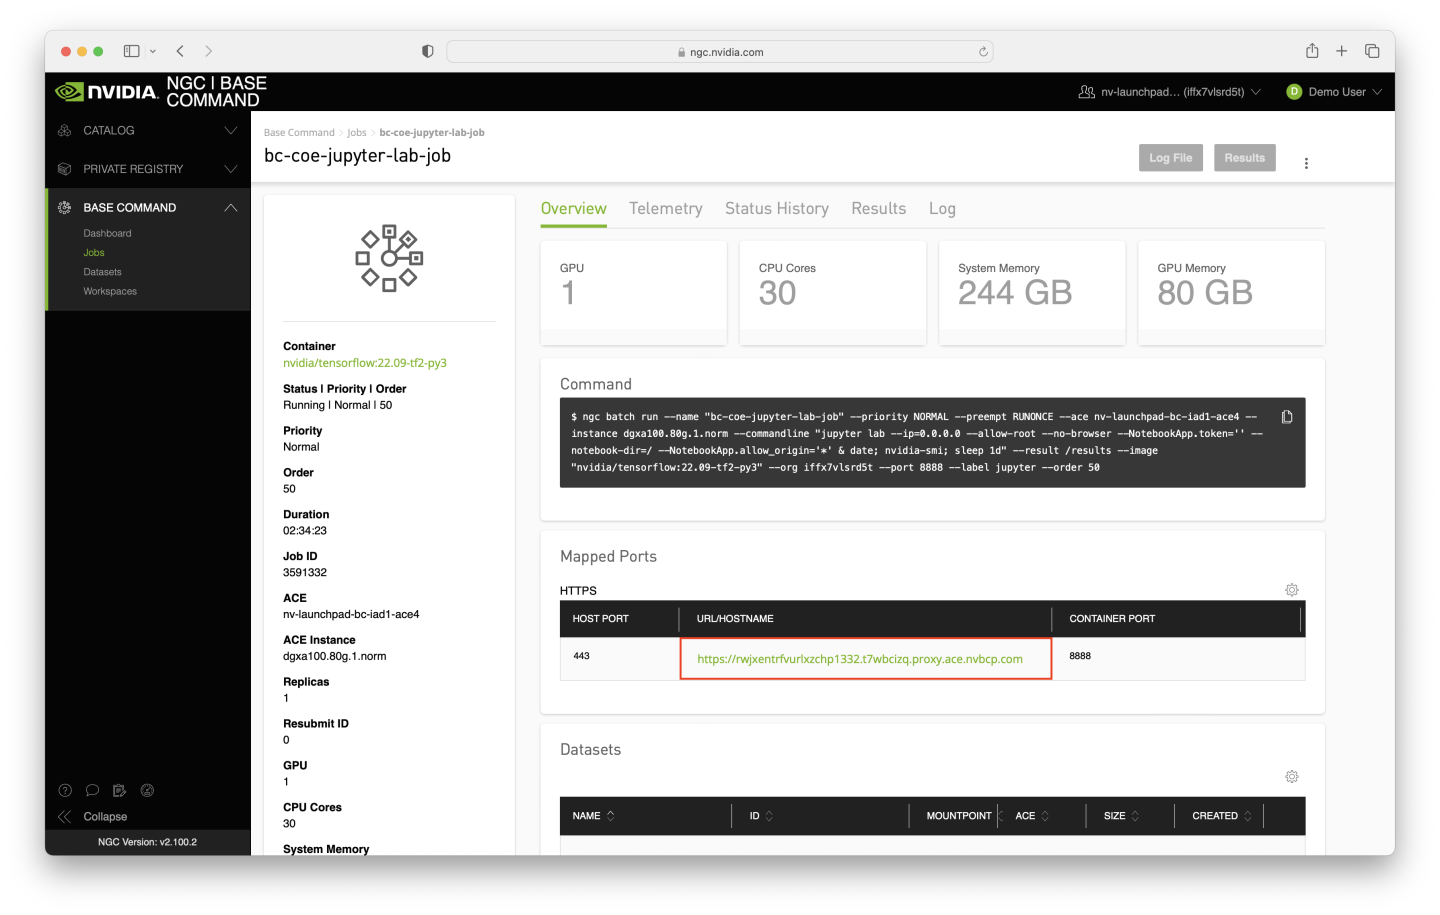Open Datasets table settings gear
The image size is (1440, 915).
click(1291, 776)
